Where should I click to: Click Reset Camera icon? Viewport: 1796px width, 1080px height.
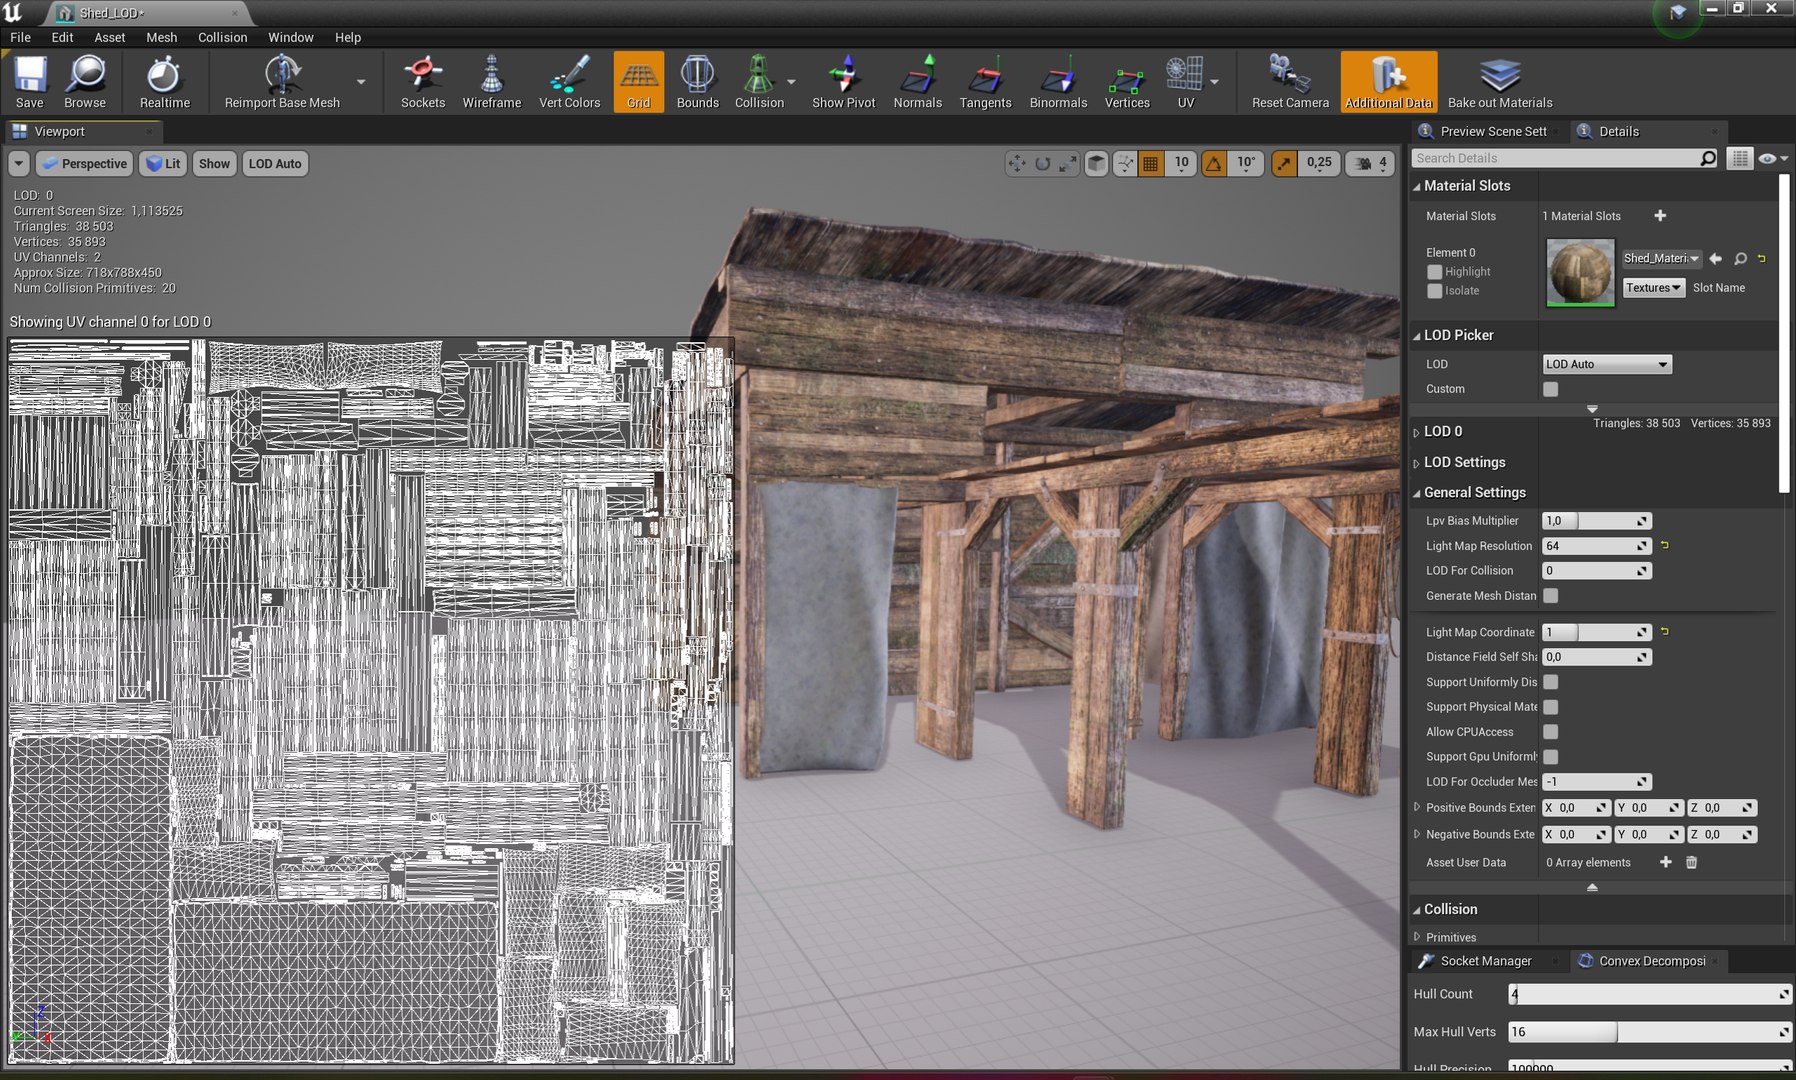[x=1290, y=82]
